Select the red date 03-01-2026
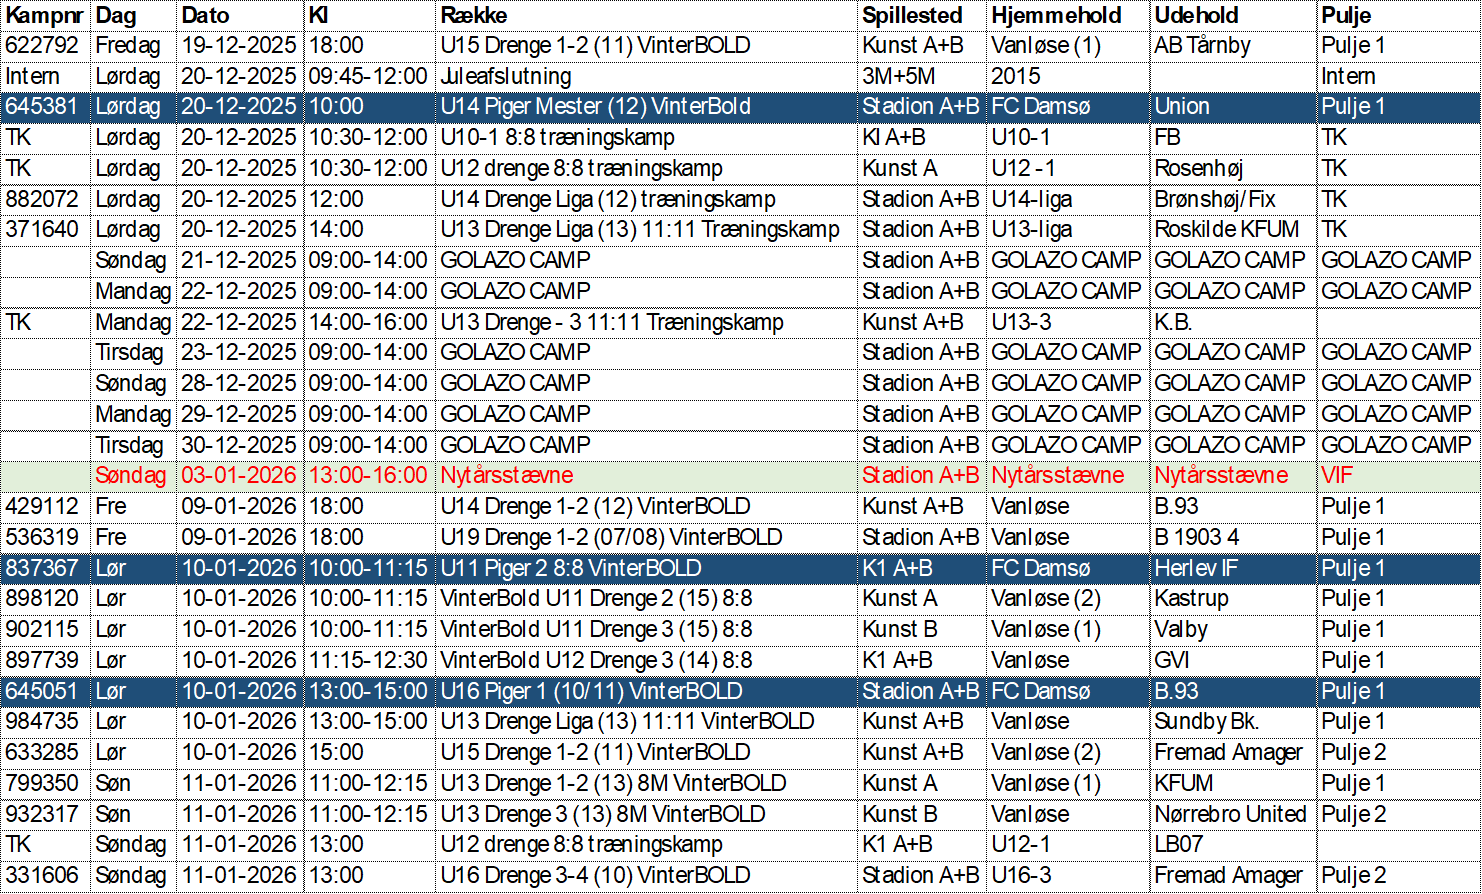 click(x=239, y=476)
